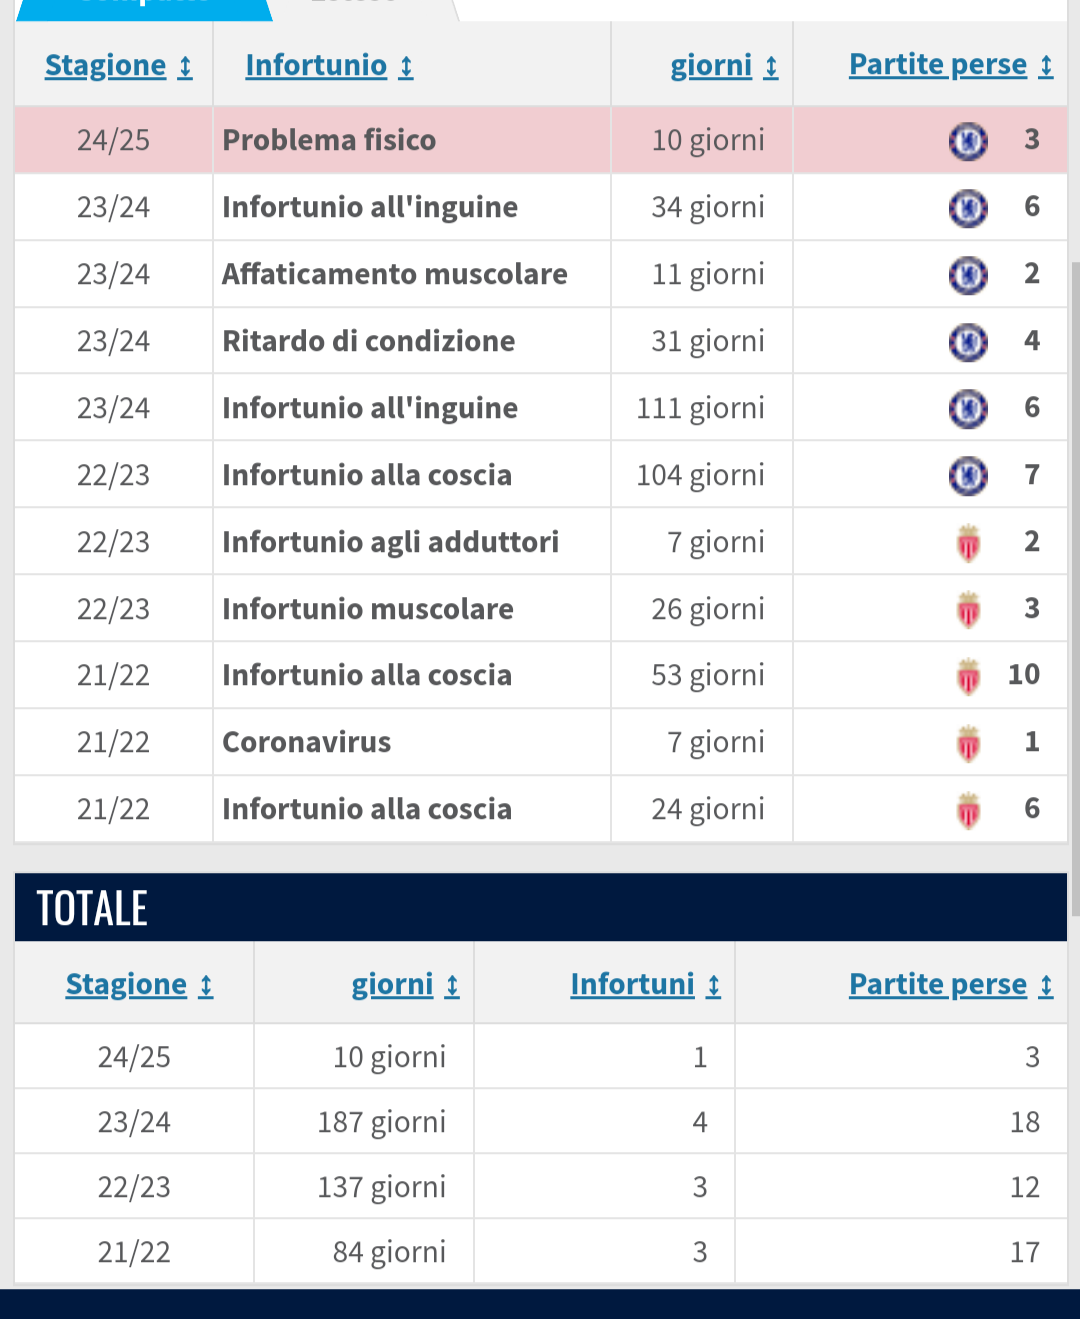
Task: Click Monaco crest in Infortunio agli adduttori row
Action: pyautogui.click(x=968, y=543)
